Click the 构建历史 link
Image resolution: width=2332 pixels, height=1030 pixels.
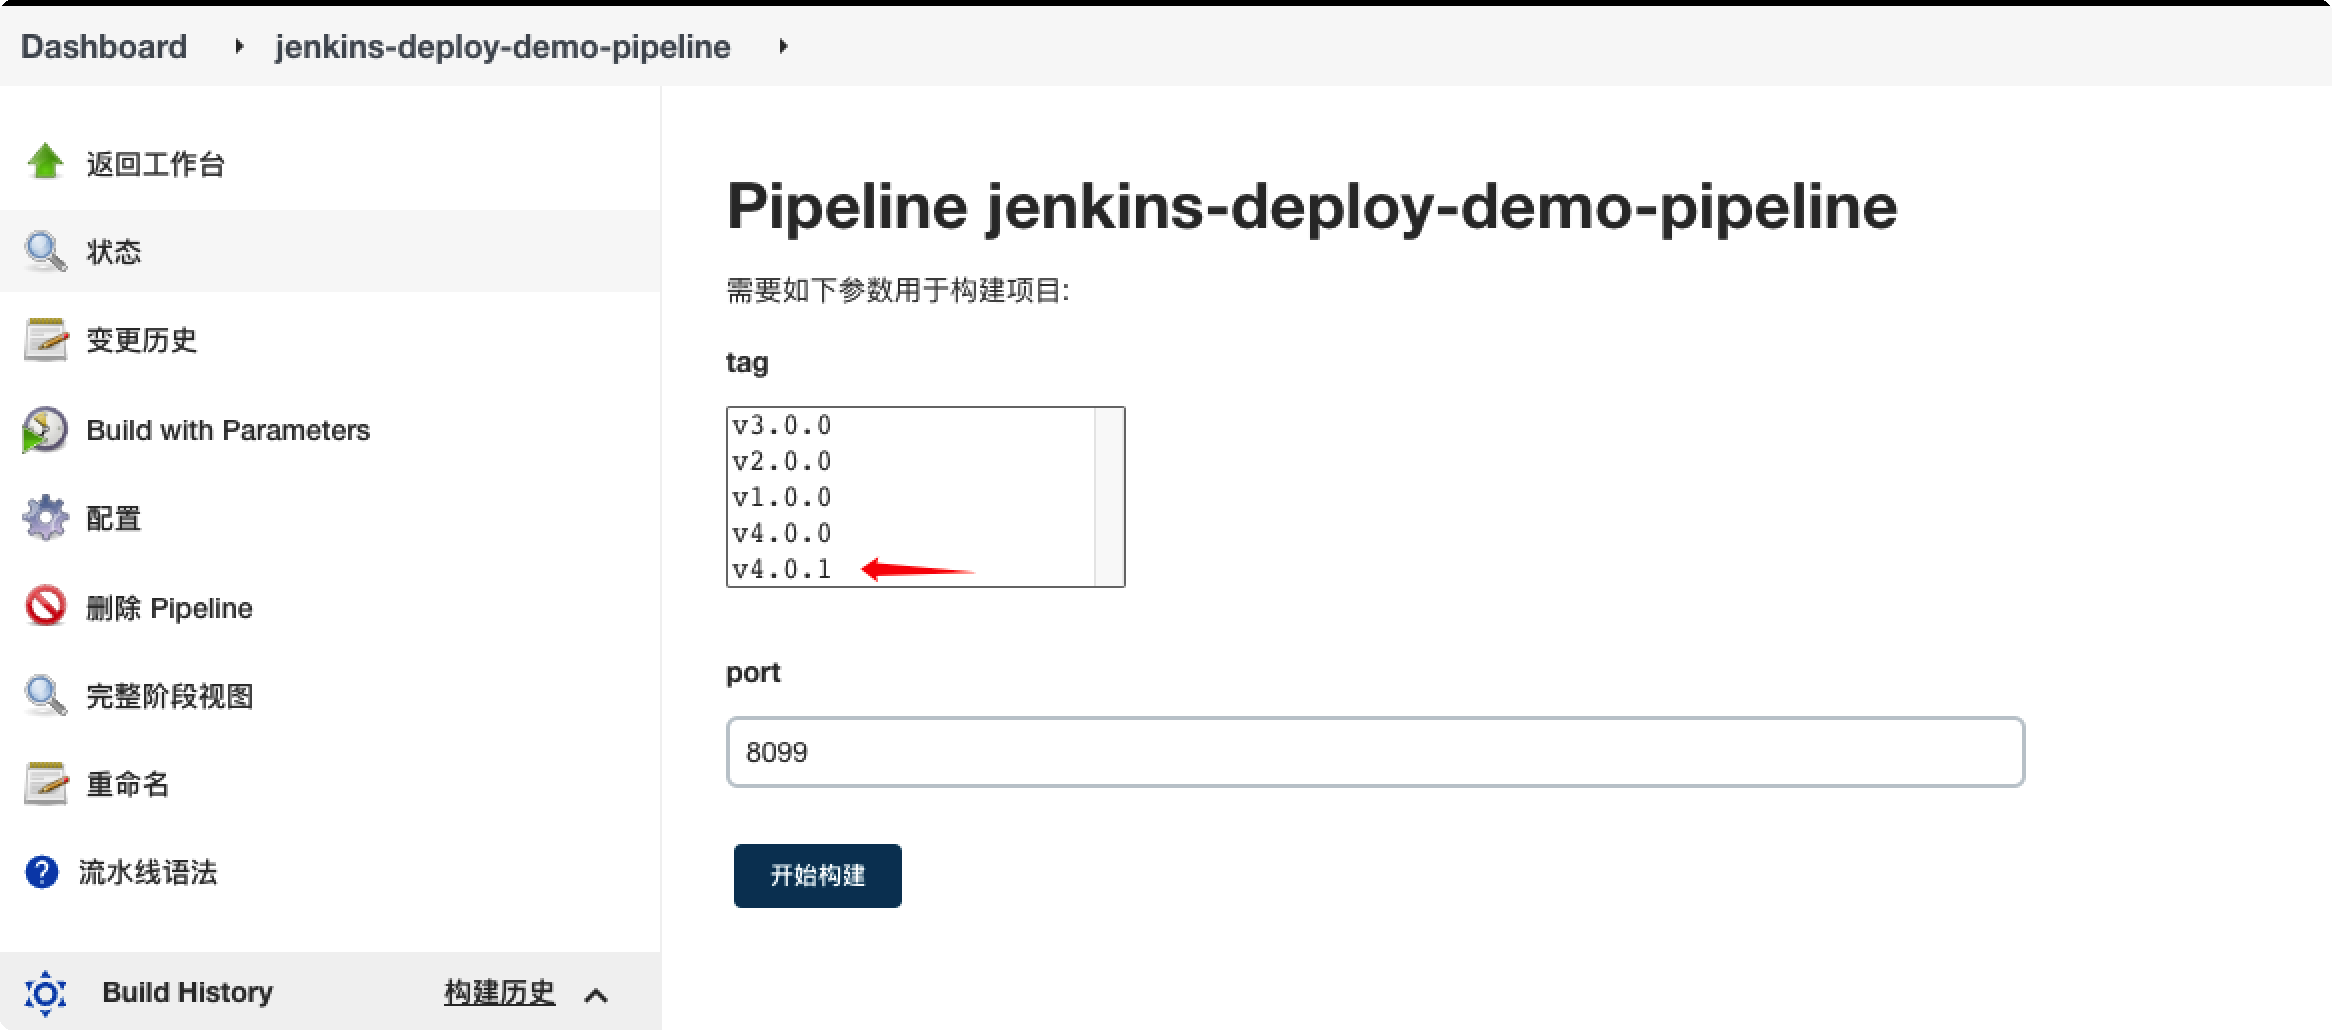[x=499, y=992]
